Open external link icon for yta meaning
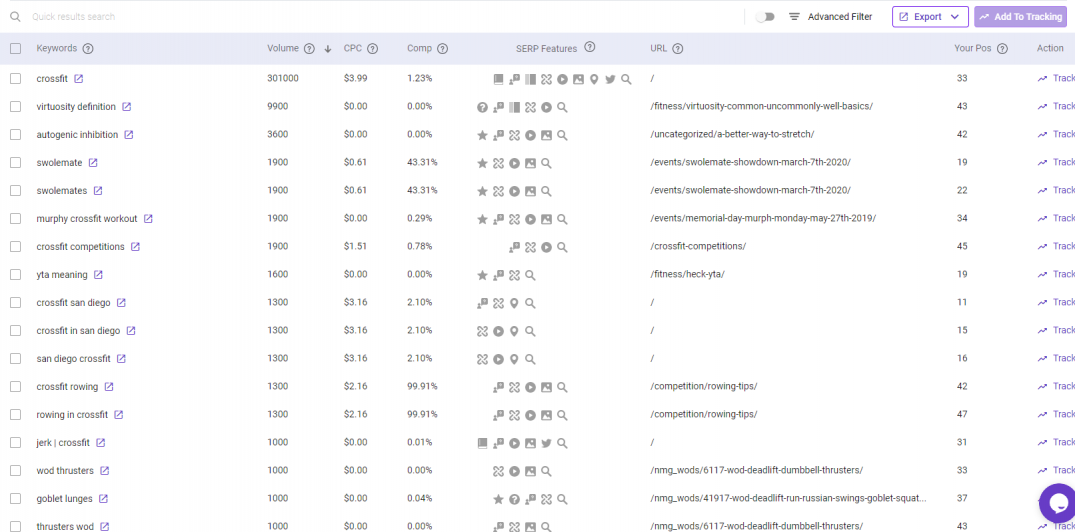Image resolution: width=1075 pixels, height=532 pixels. tap(98, 275)
